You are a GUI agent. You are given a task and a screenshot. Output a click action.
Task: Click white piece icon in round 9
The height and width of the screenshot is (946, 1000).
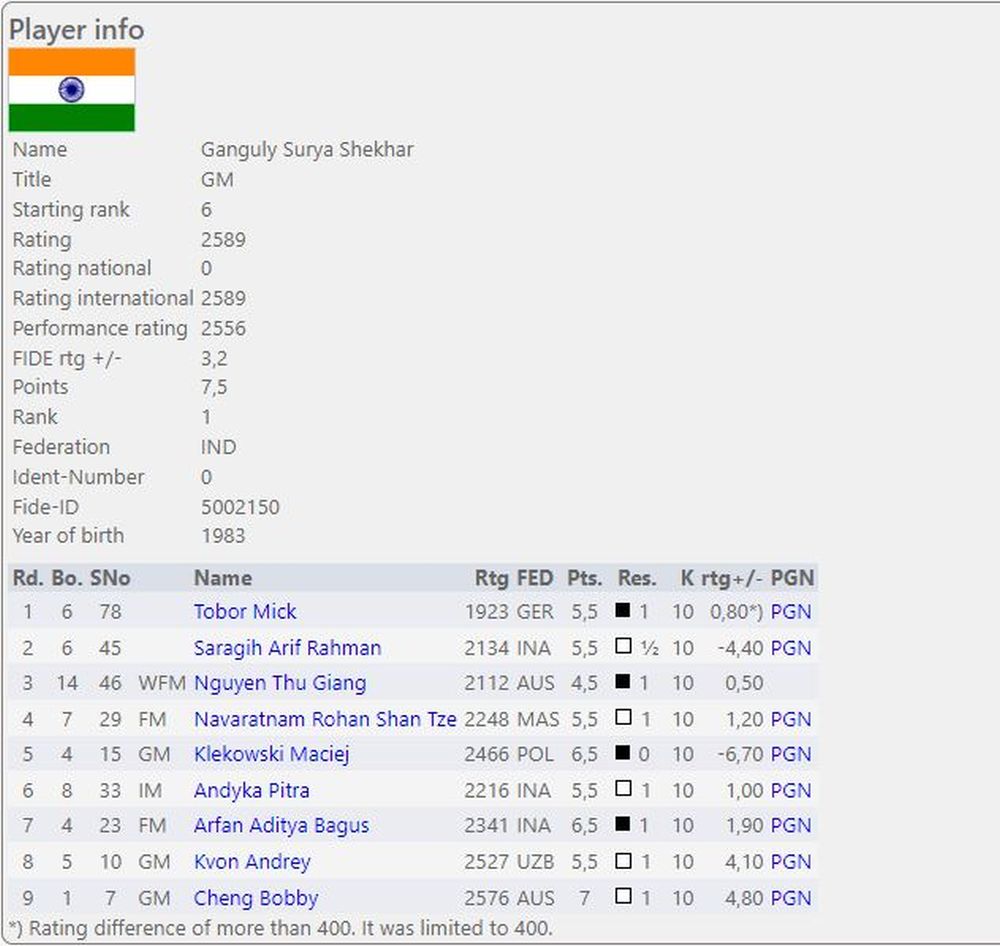pyautogui.click(x=623, y=896)
